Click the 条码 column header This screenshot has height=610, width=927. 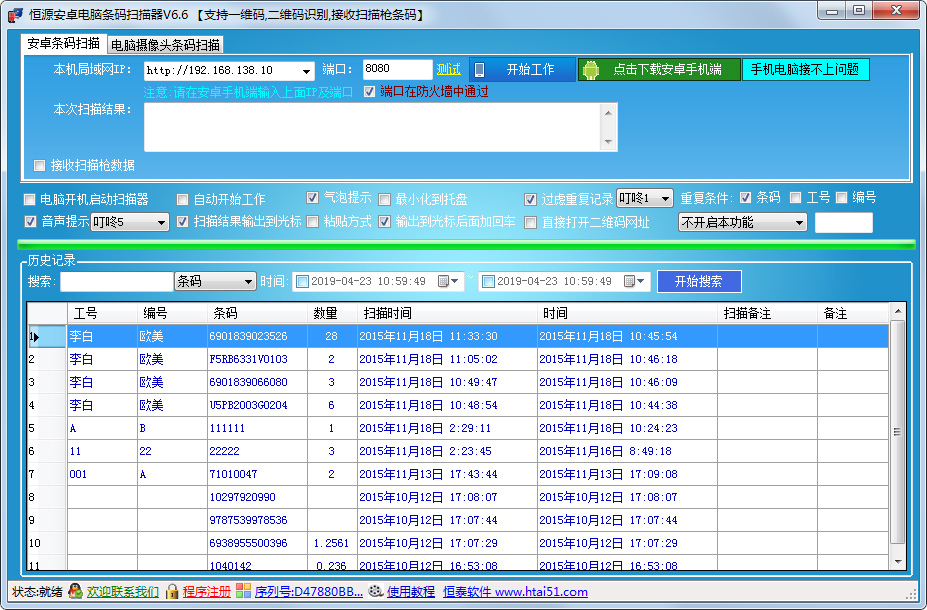[x=257, y=313]
